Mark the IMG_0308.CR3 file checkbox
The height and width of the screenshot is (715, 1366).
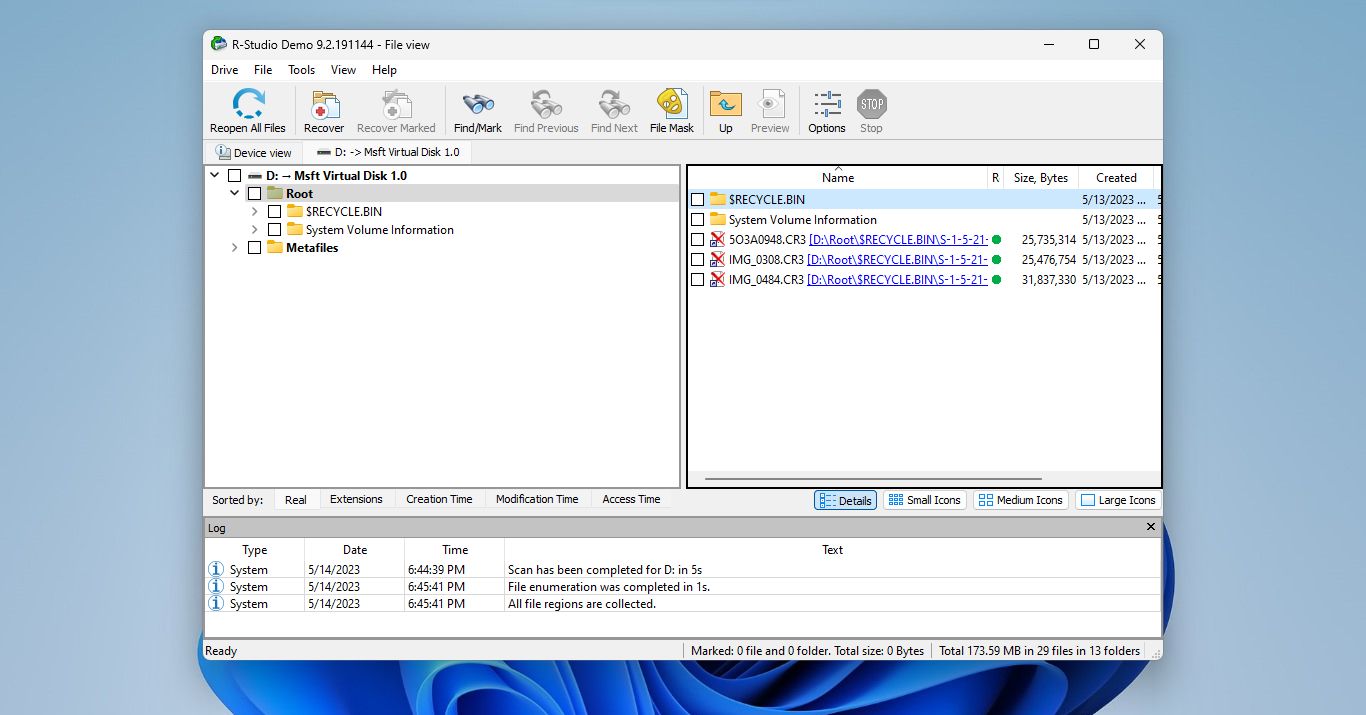point(697,260)
